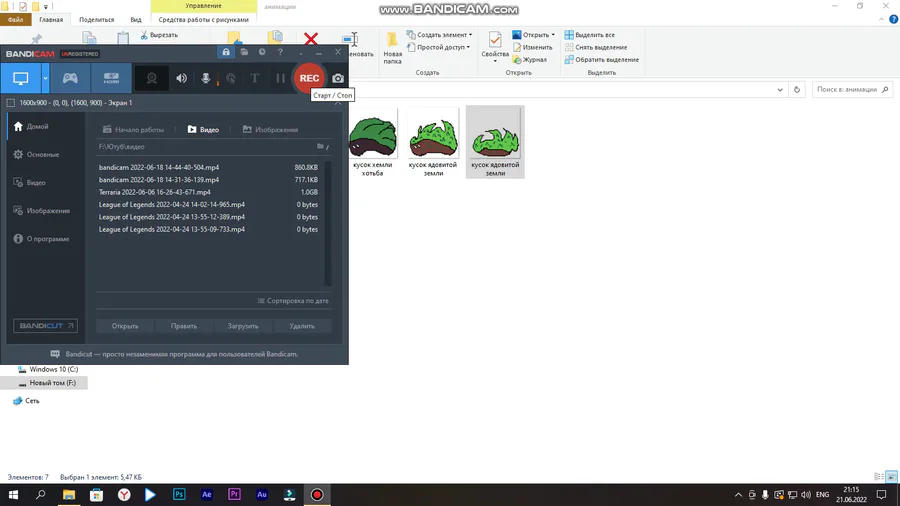900x506 pixels.
Task: Switch to Поделиться ribbon tab
Action: tap(96, 20)
